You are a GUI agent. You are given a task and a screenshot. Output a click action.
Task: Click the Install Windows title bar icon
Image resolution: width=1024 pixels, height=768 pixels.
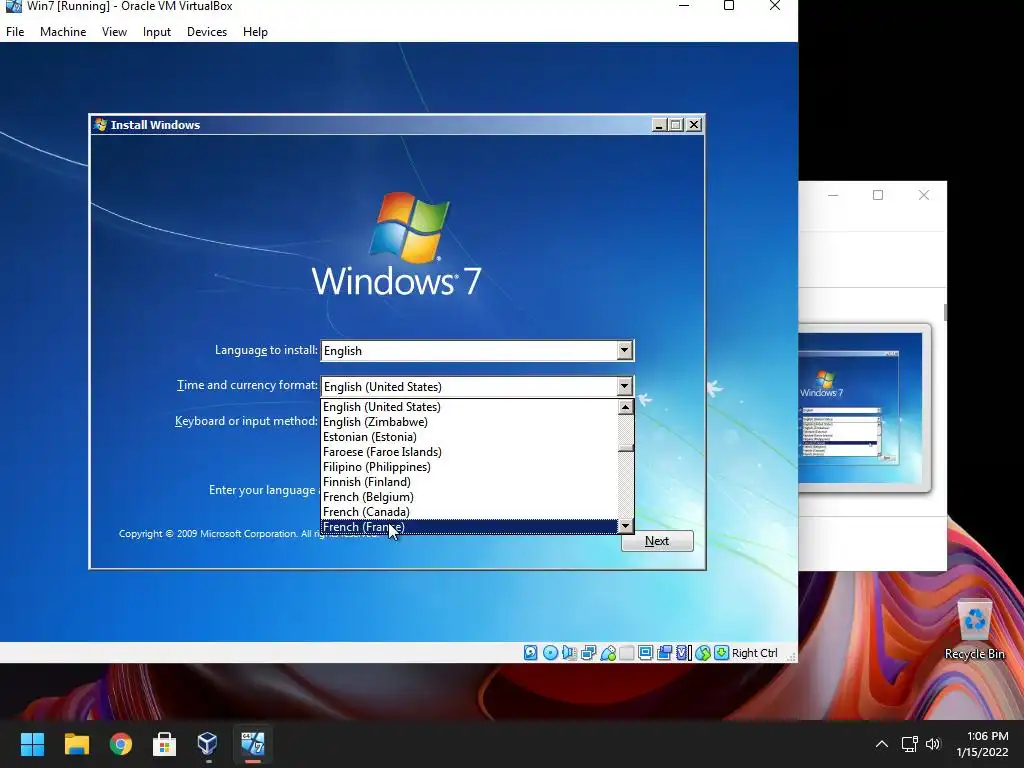101,125
